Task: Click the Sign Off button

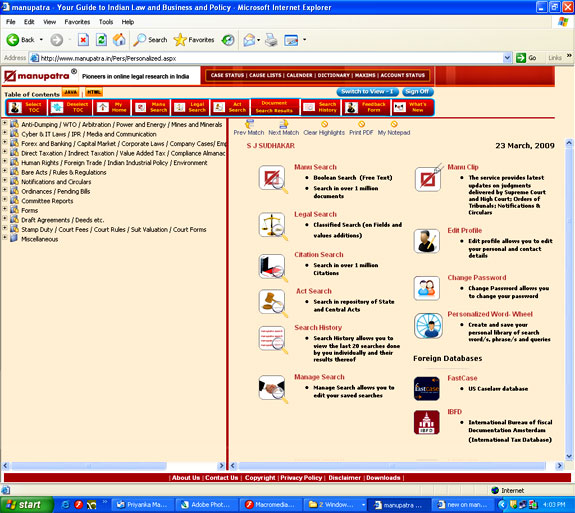Action: tap(417, 92)
